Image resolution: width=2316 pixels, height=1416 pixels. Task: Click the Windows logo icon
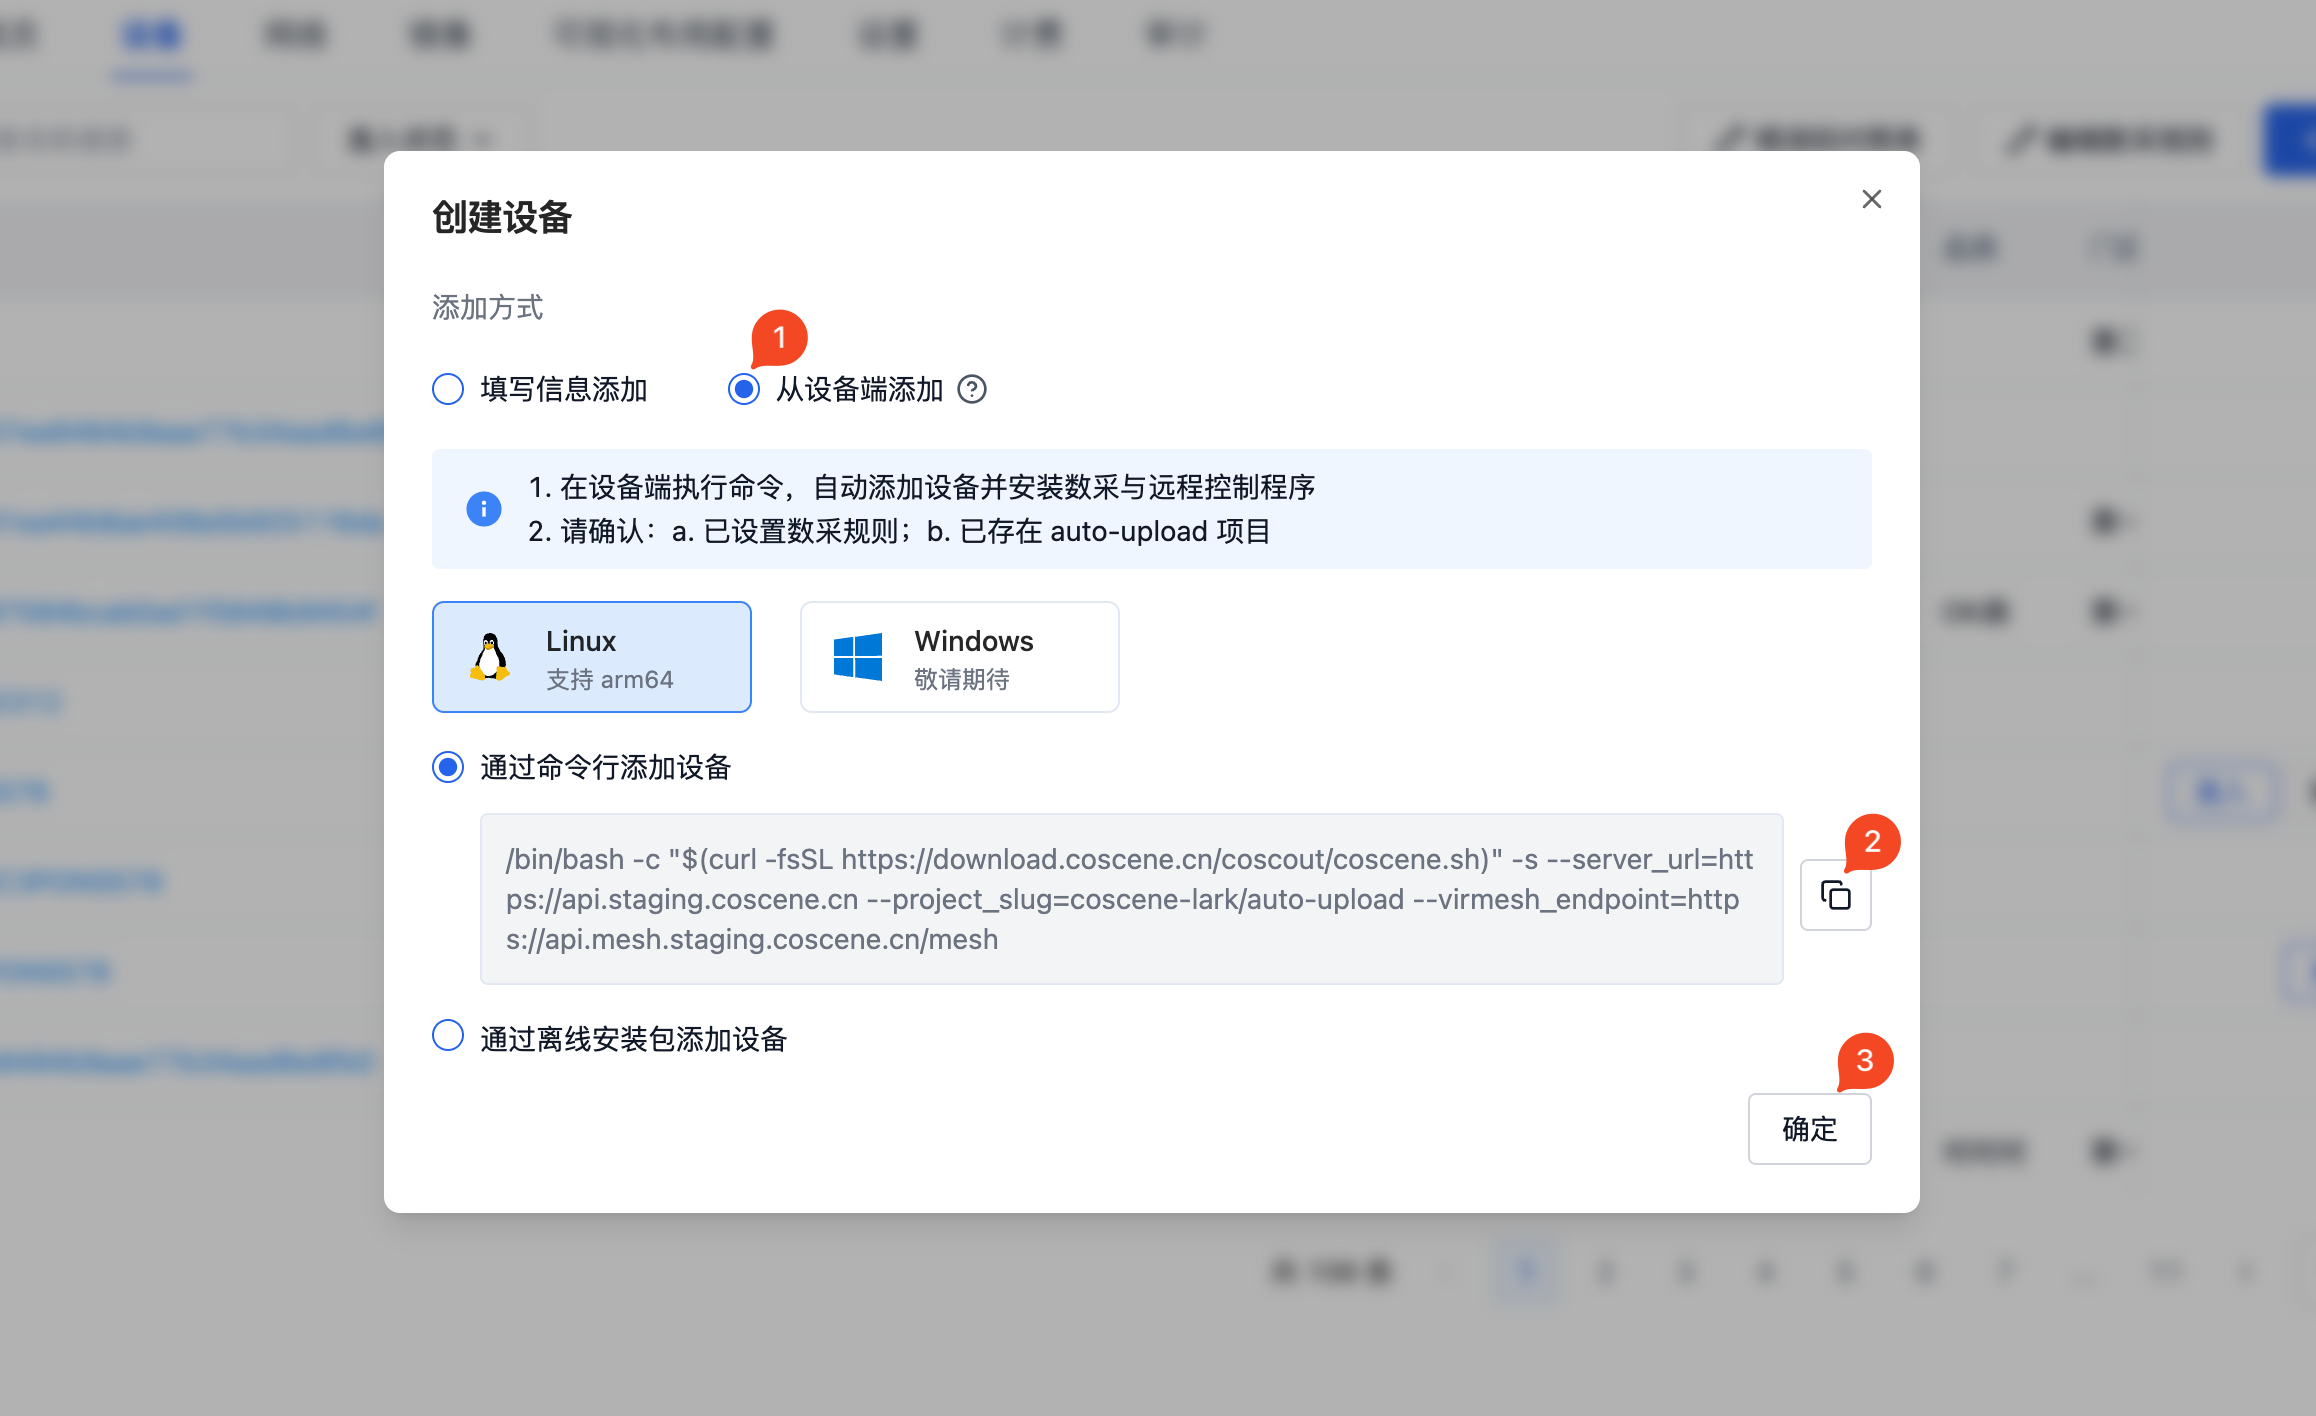[x=858, y=657]
